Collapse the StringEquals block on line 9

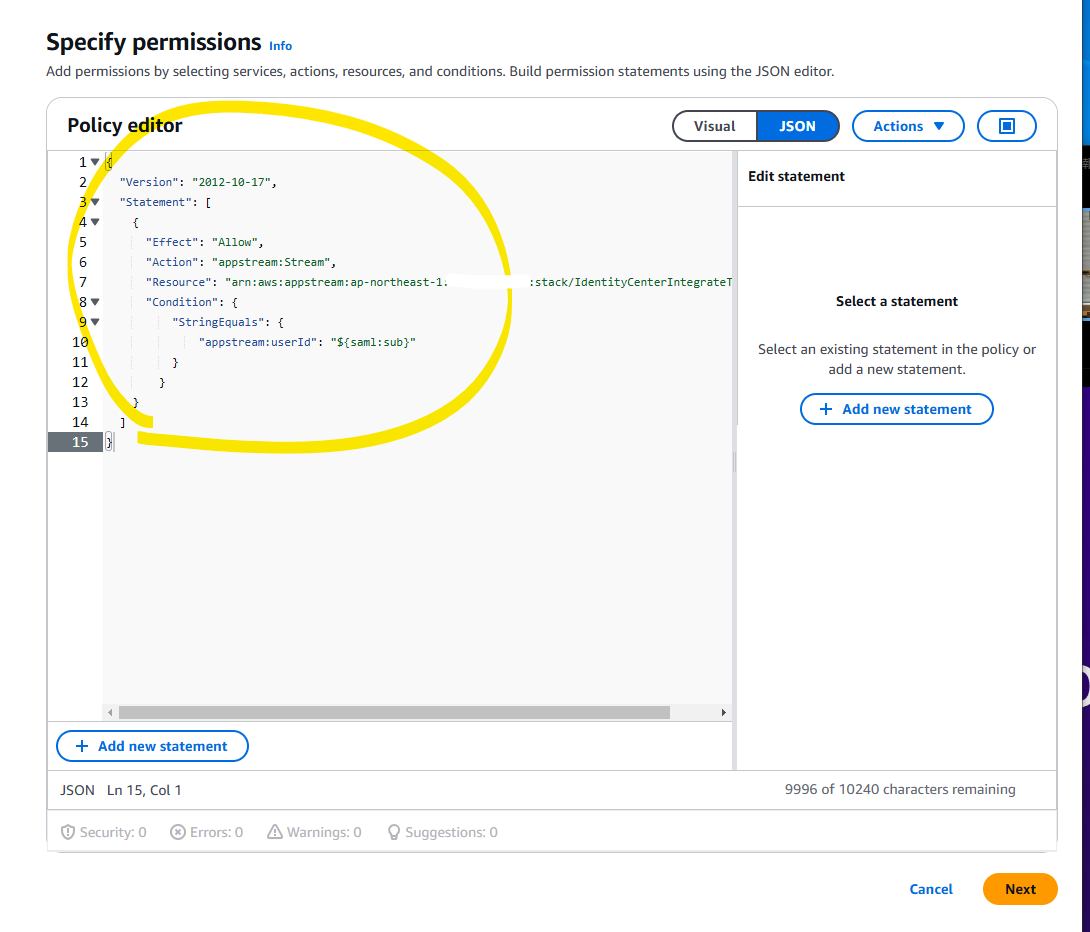coord(95,322)
